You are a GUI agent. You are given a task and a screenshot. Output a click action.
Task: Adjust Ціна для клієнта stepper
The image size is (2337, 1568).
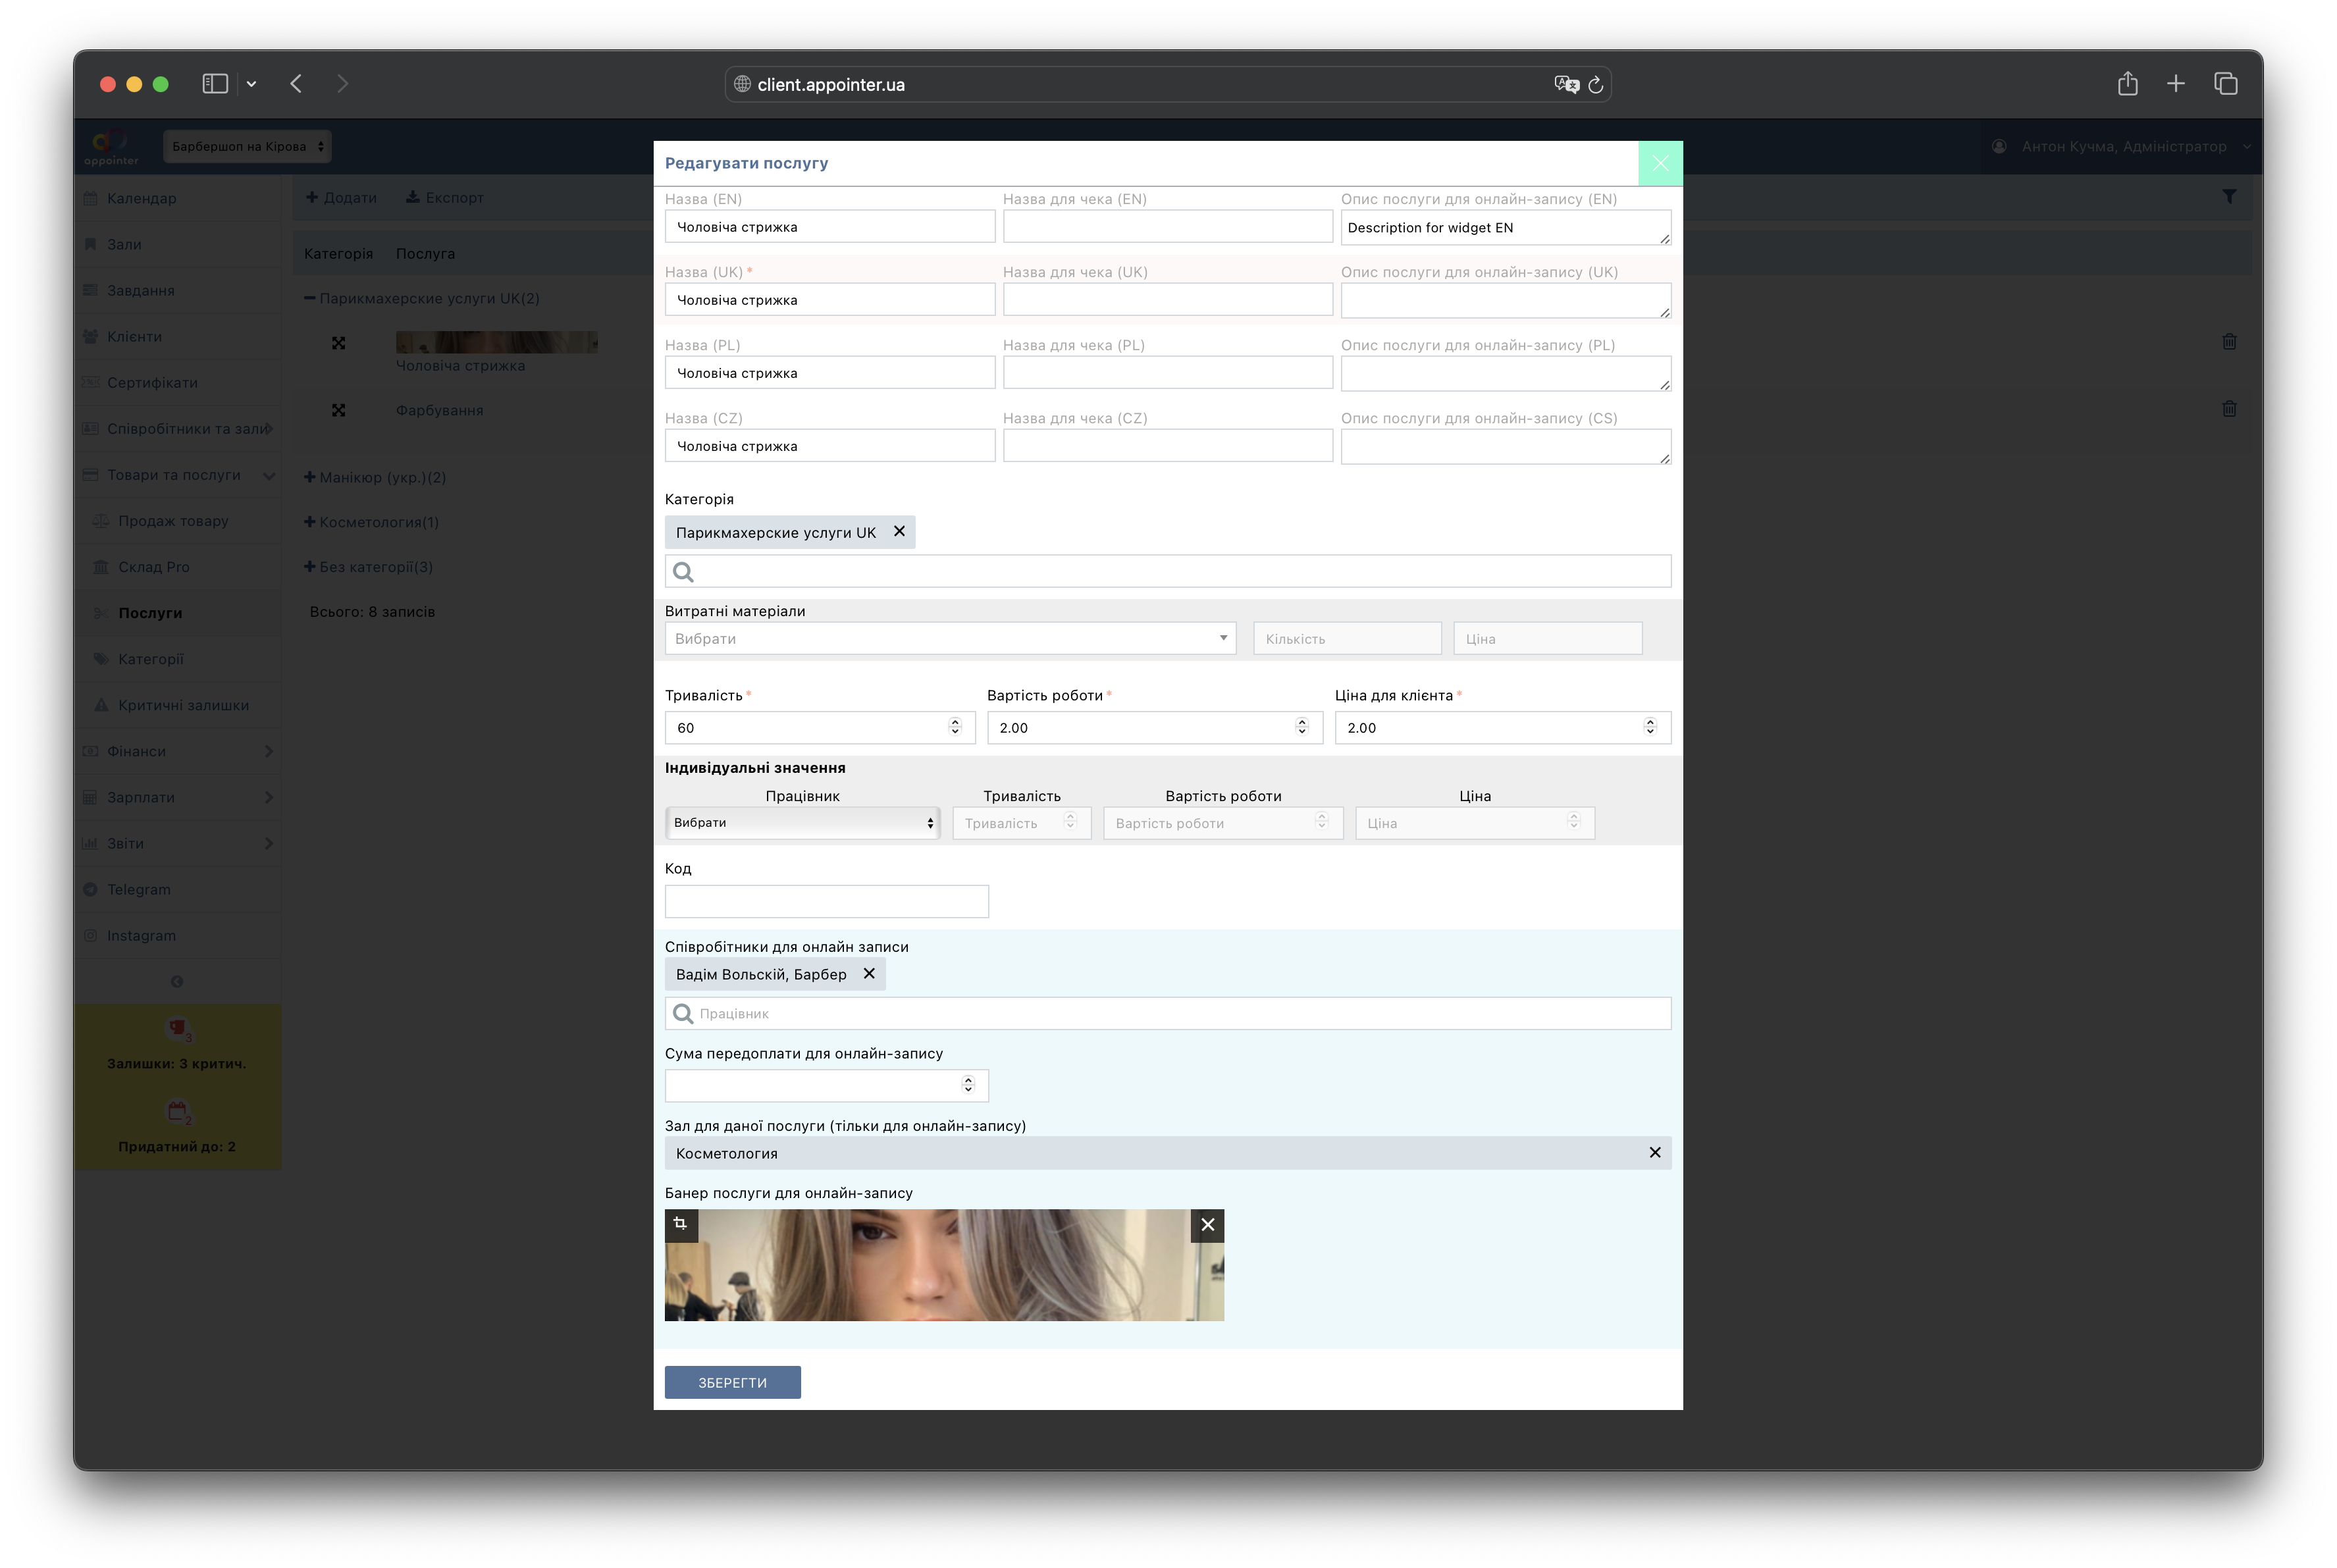(1650, 726)
